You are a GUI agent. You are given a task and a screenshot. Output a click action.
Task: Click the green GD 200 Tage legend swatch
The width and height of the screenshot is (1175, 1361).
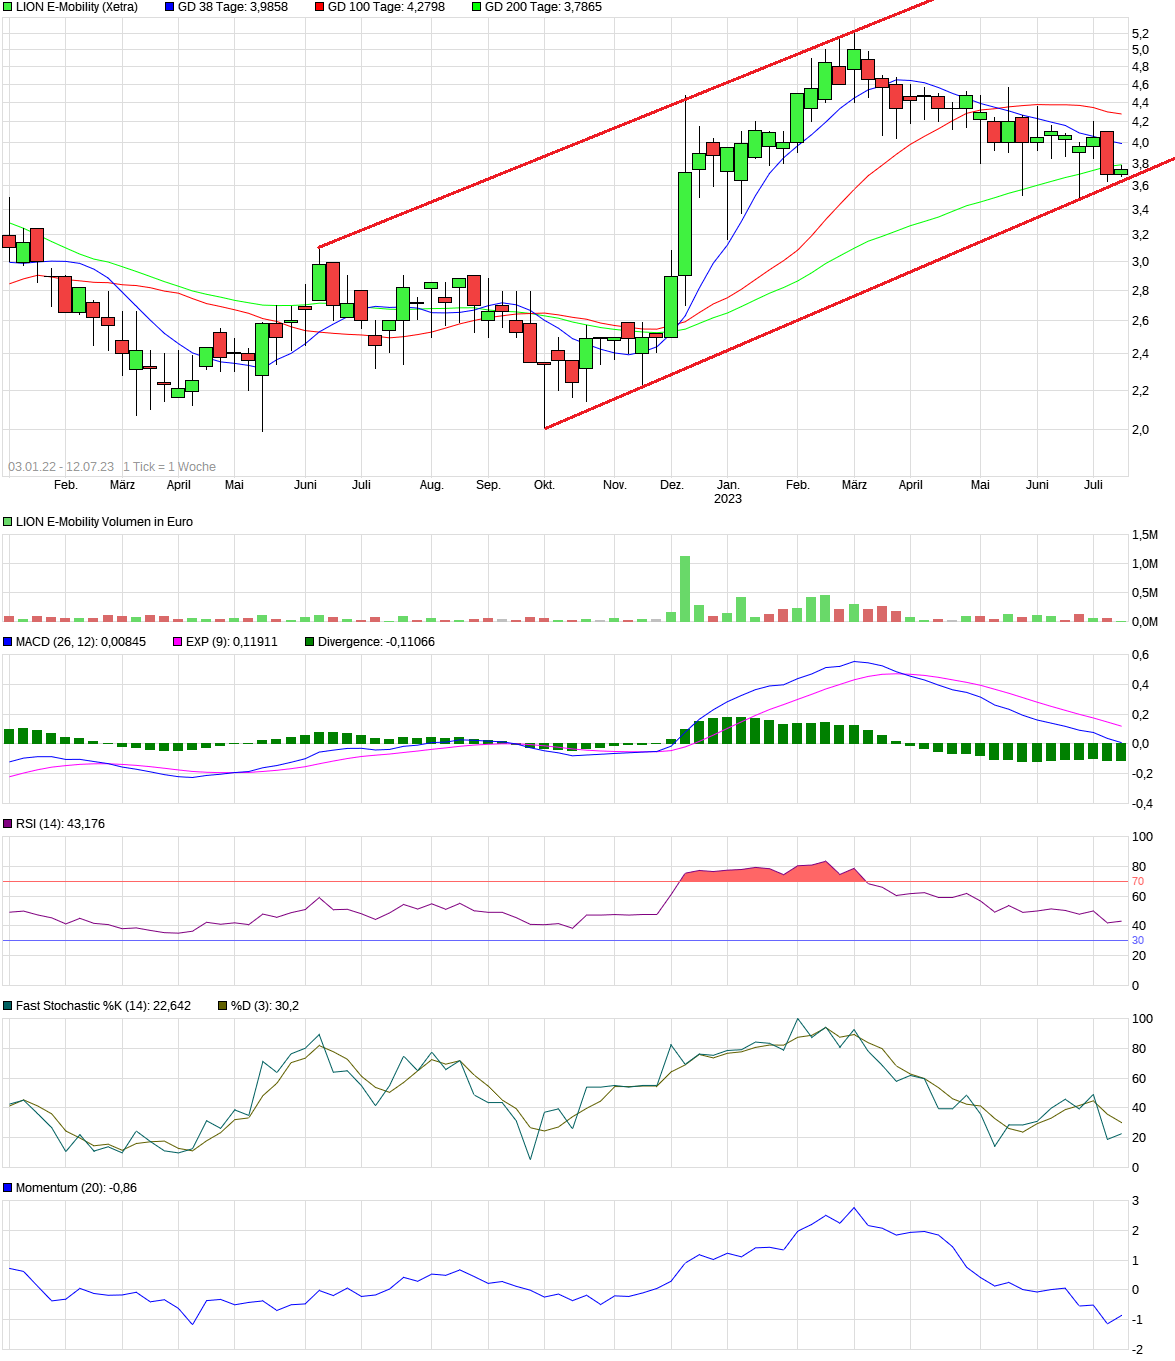click(x=477, y=7)
